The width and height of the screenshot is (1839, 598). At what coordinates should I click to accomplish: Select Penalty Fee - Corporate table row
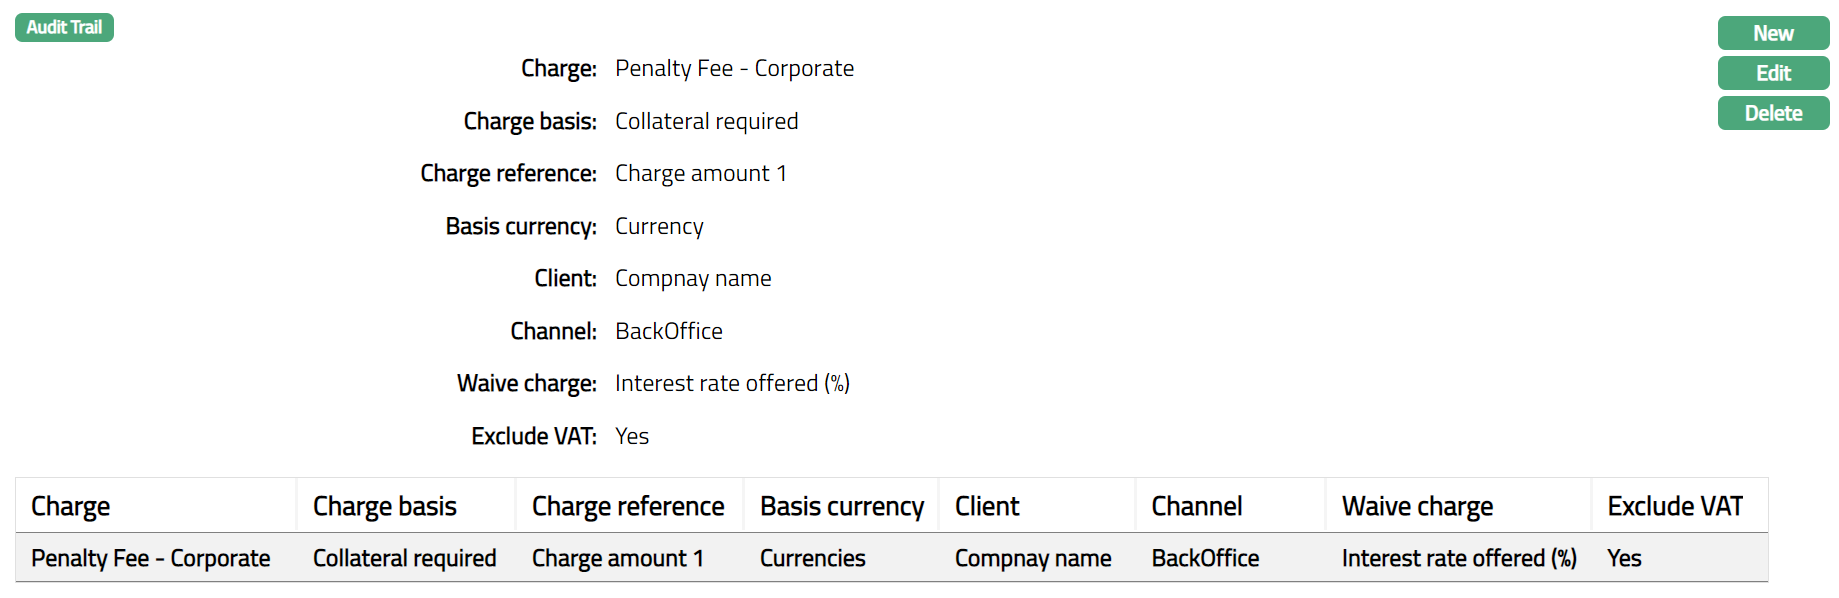click(x=150, y=558)
